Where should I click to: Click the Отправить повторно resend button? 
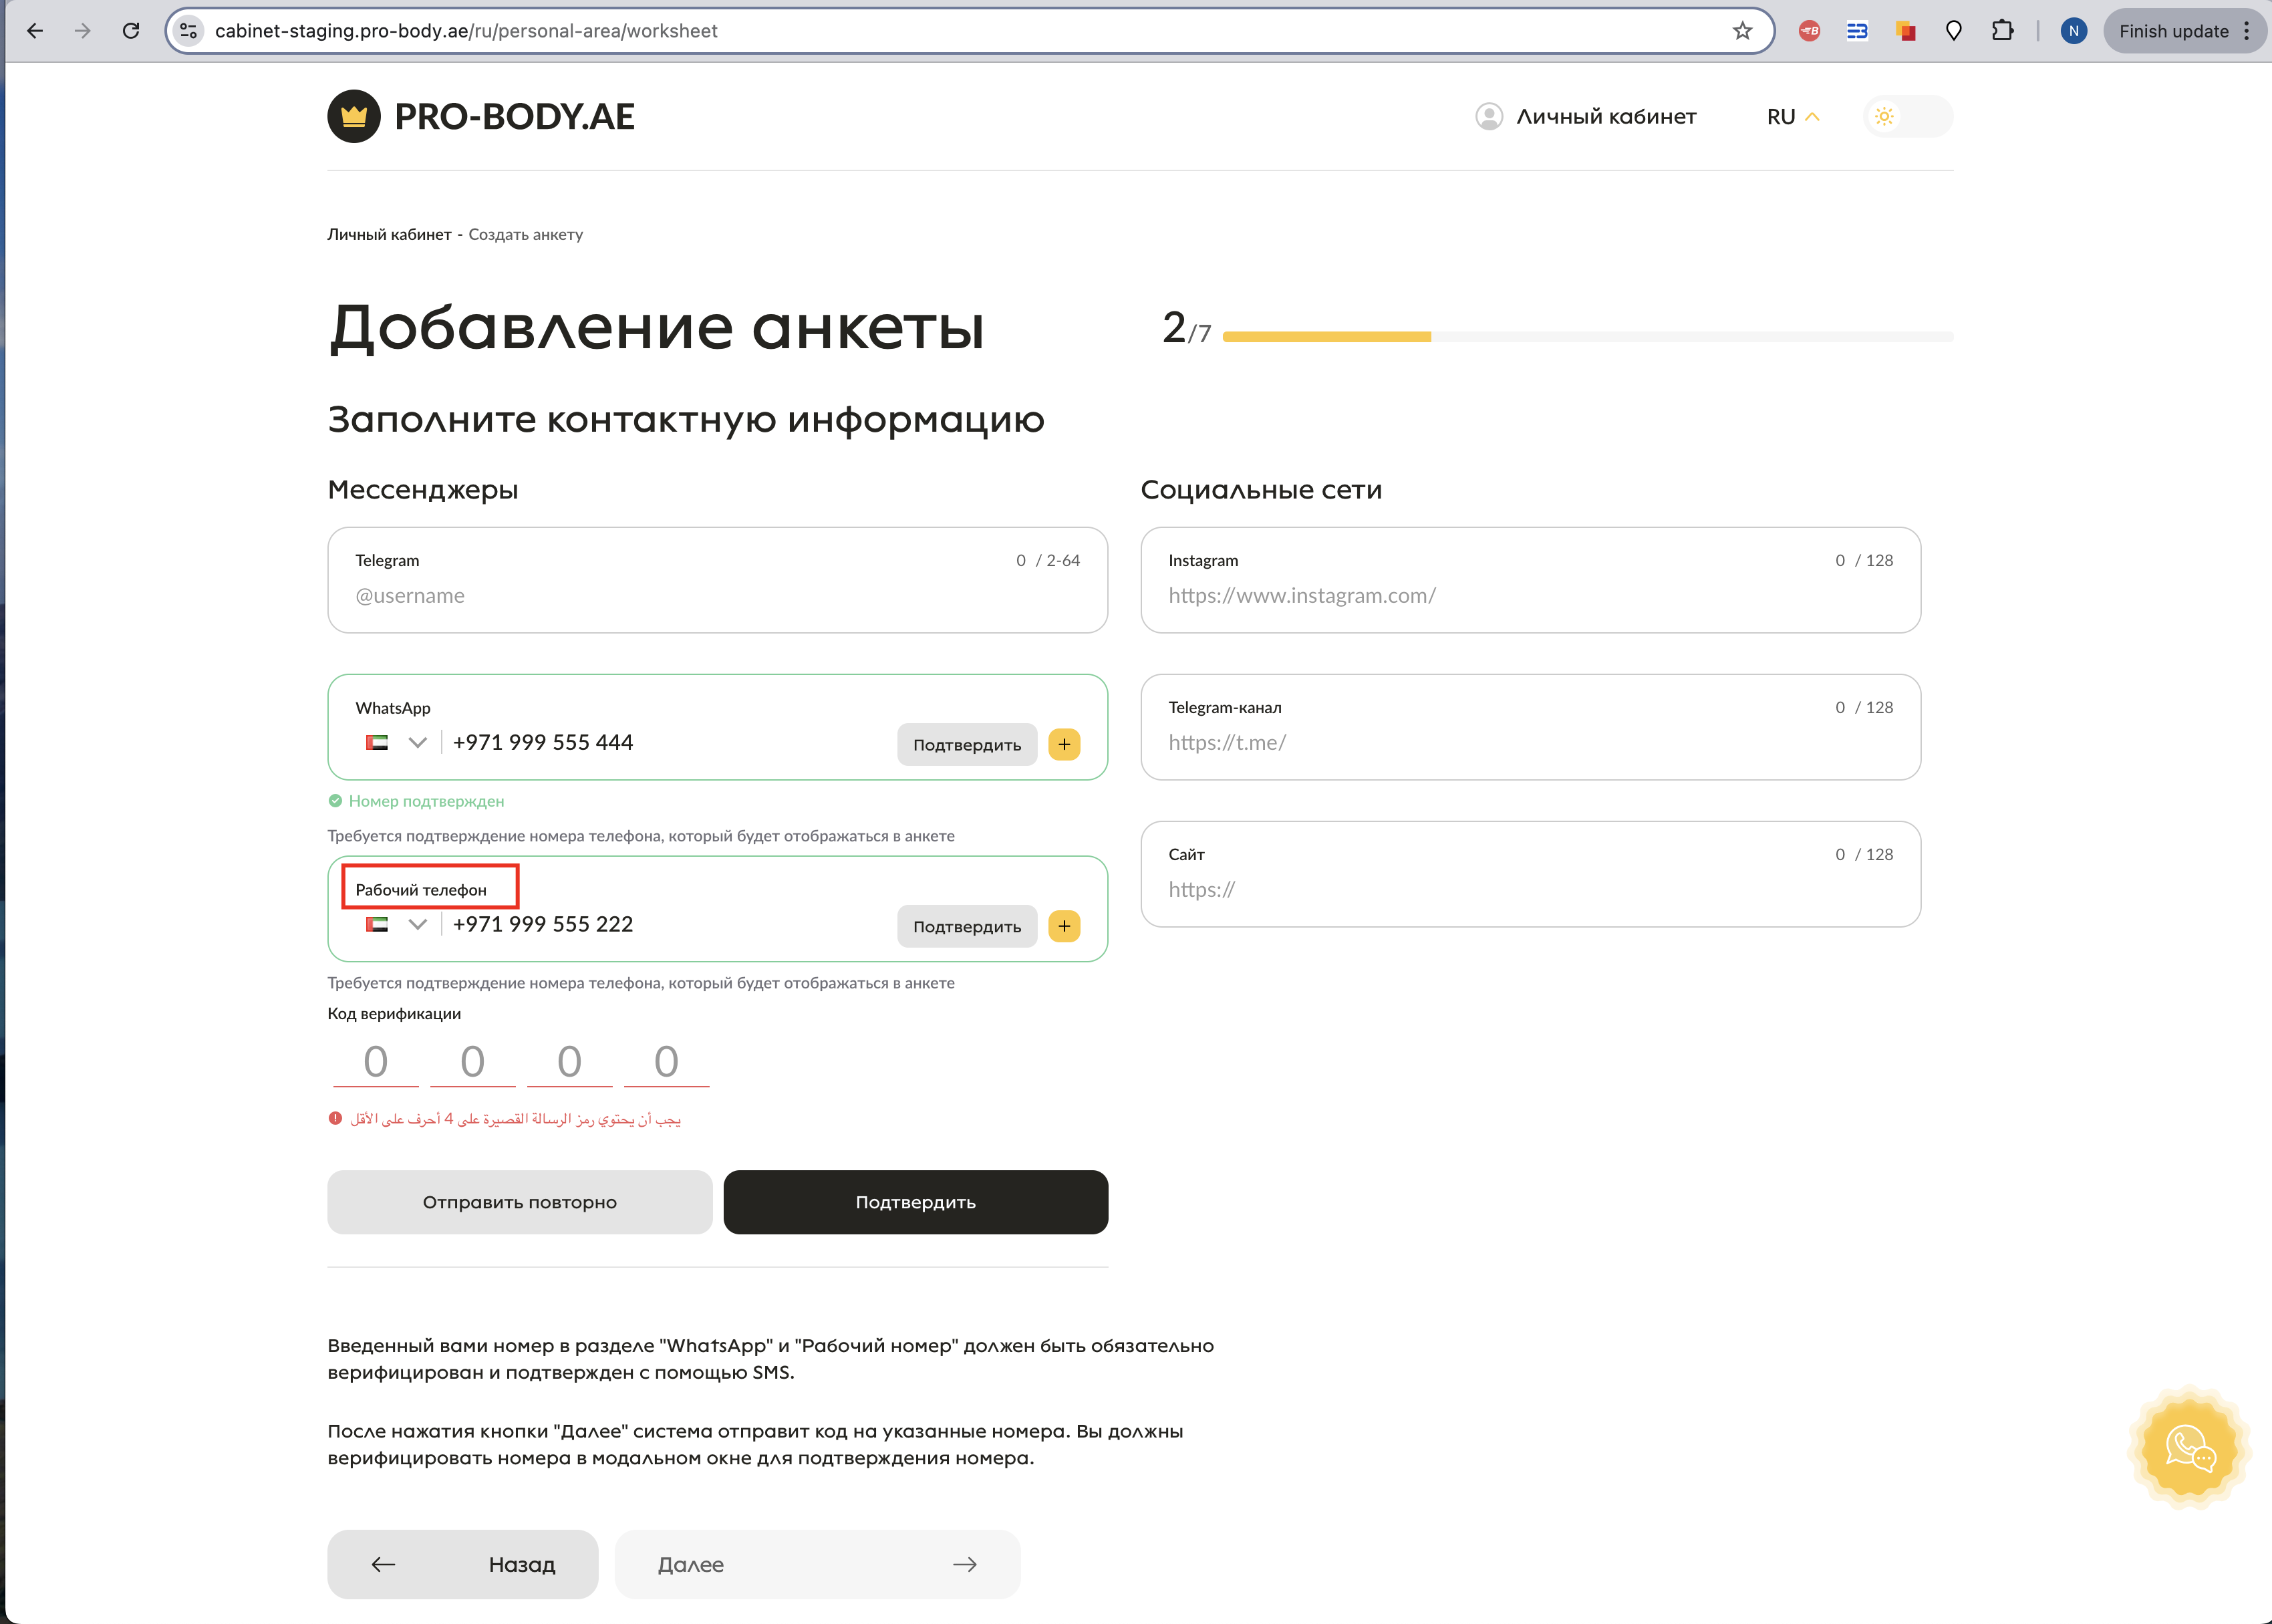(519, 1202)
